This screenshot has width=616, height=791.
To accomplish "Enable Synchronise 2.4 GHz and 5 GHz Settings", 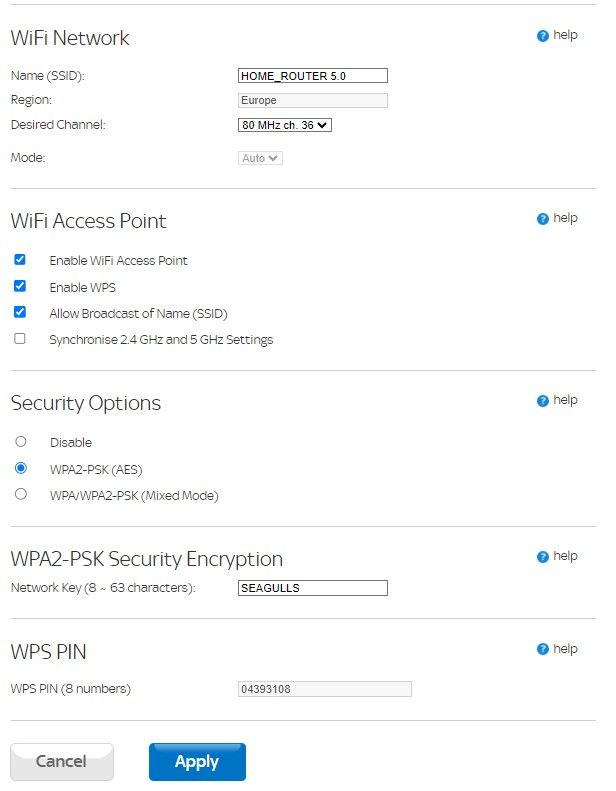I will (x=20, y=339).
